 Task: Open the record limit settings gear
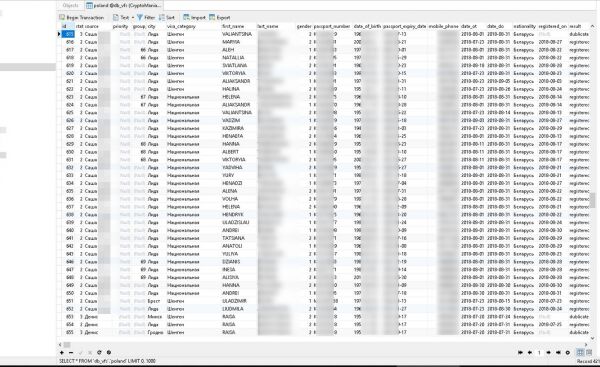tap(568, 352)
